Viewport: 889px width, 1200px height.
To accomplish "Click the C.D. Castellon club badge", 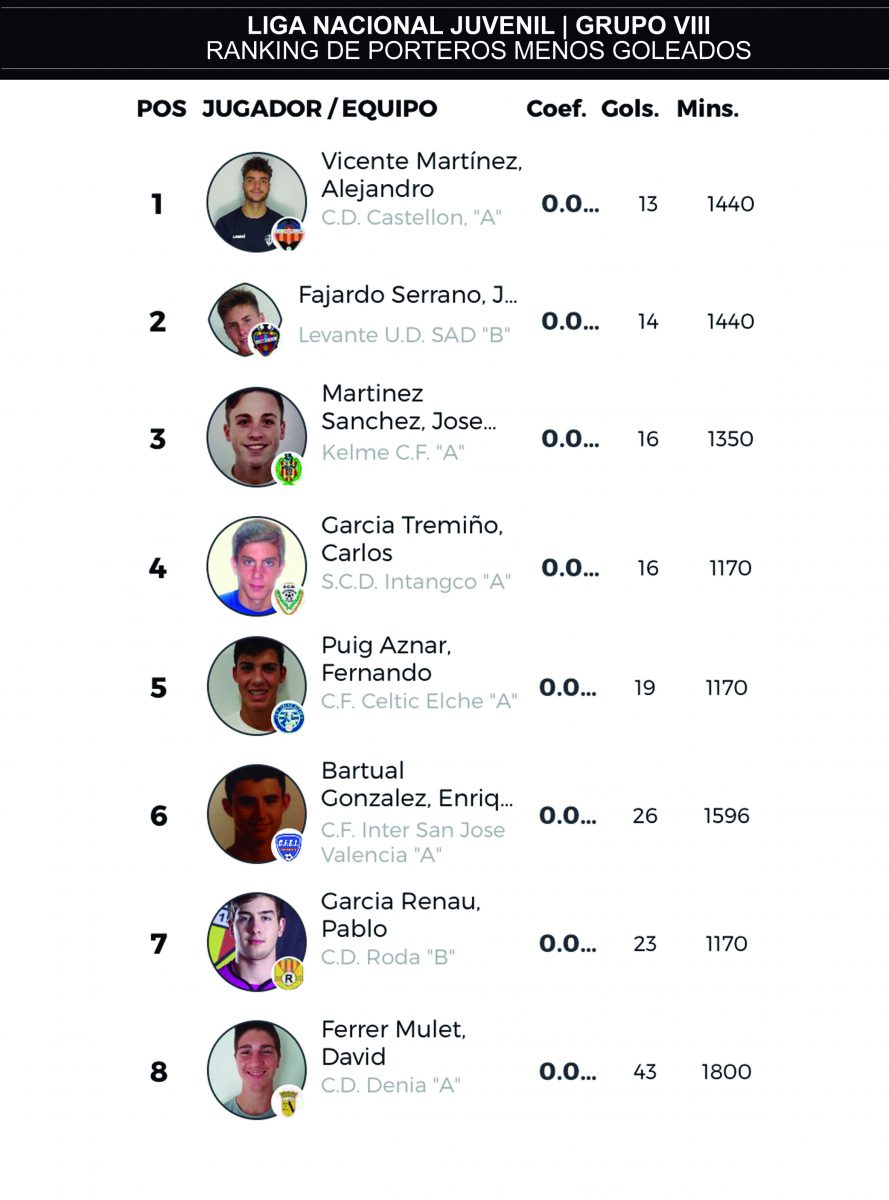I will click(288, 234).
